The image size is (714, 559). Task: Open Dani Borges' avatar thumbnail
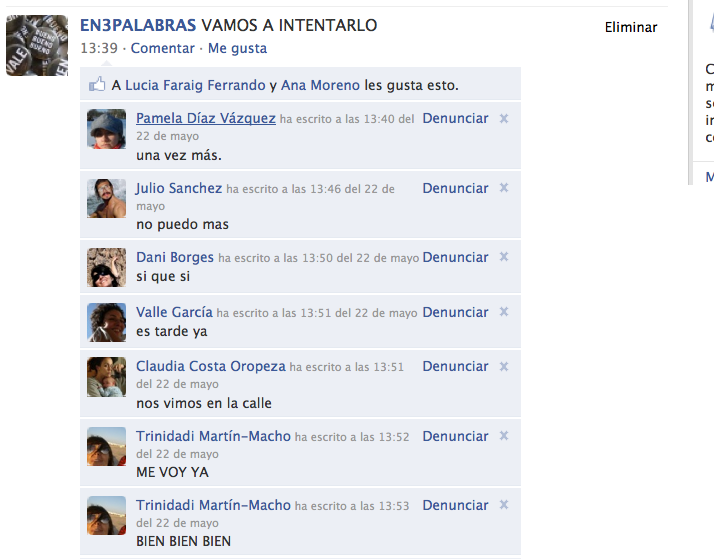tap(107, 267)
